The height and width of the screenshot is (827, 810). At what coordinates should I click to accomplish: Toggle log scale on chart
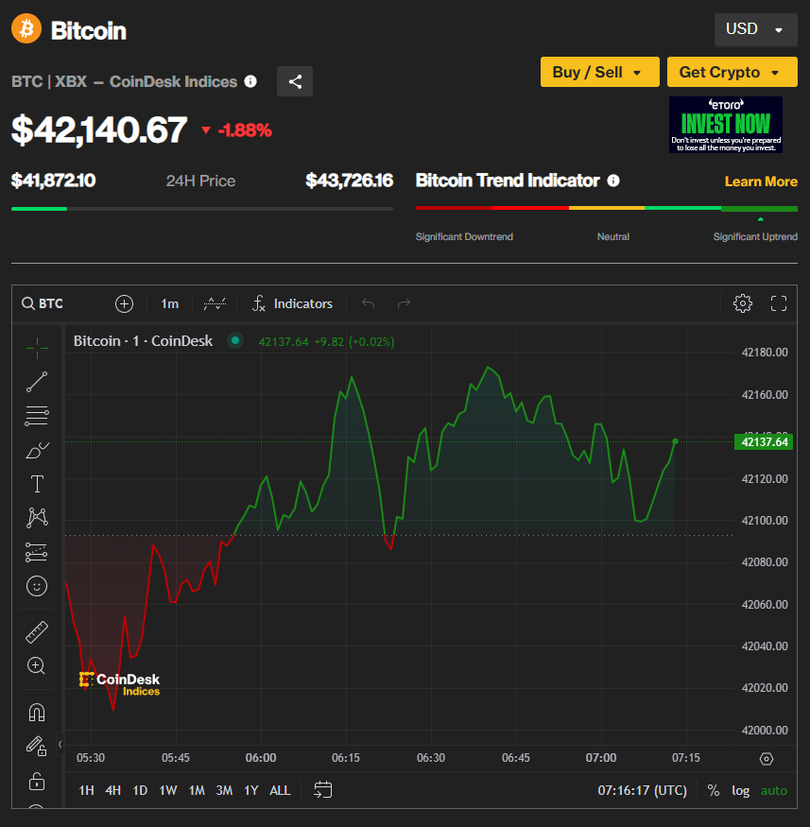click(x=740, y=790)
